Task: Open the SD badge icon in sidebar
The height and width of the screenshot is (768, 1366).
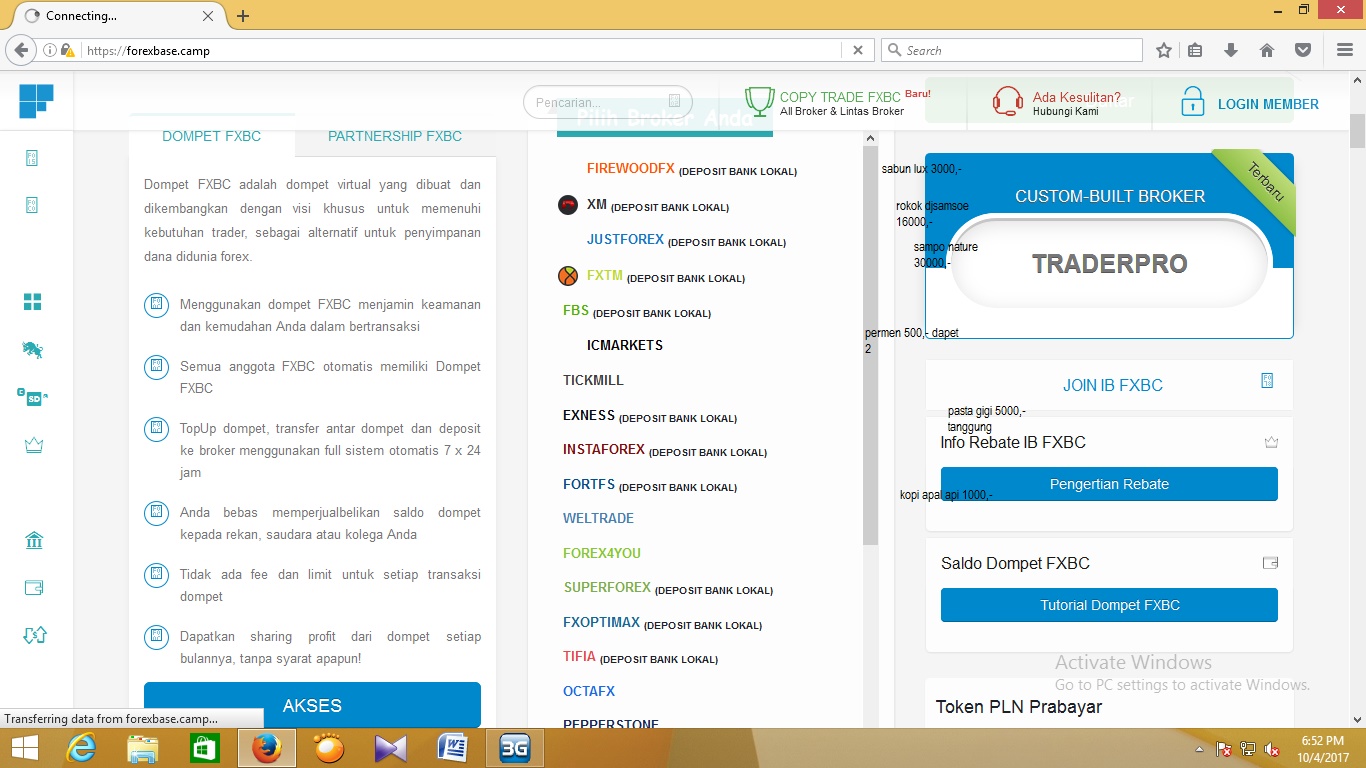Action: click(x=33, y=397)
